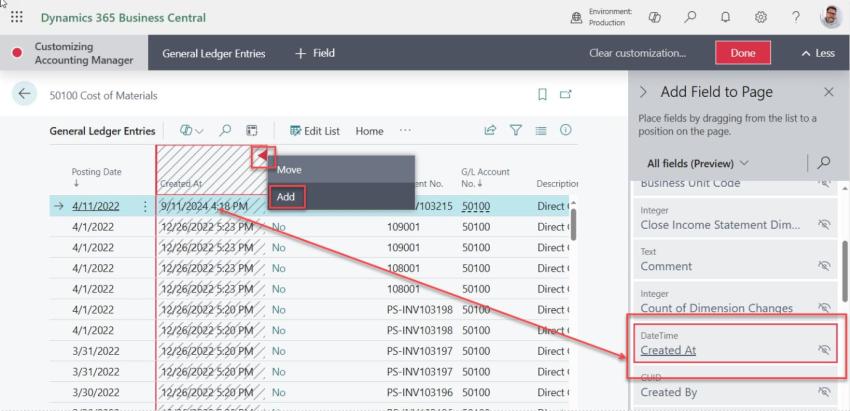The height and width of the screenshot is (411, 850).
Task: Click the Add Field panel scrollbar
Action: 845,271
